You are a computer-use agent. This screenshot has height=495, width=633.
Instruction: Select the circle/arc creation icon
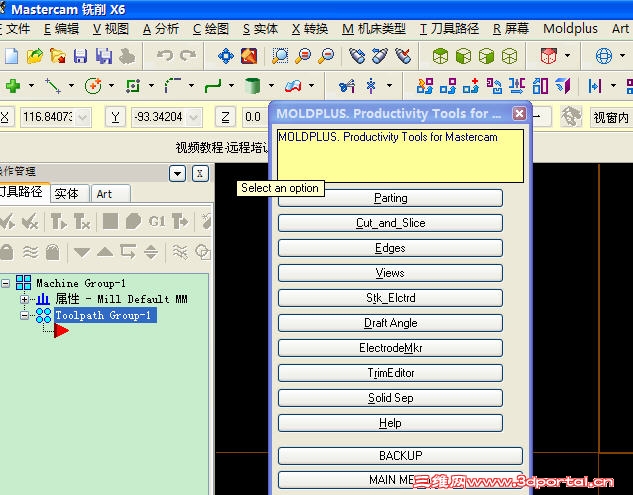click(x=93, y=86)
